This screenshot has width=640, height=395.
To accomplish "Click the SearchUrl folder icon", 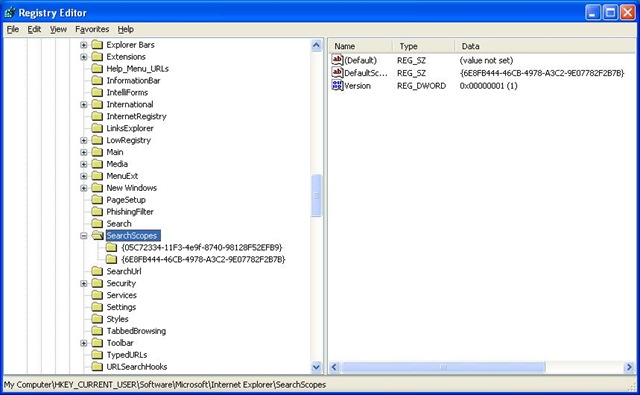I will tap(97, 271).
